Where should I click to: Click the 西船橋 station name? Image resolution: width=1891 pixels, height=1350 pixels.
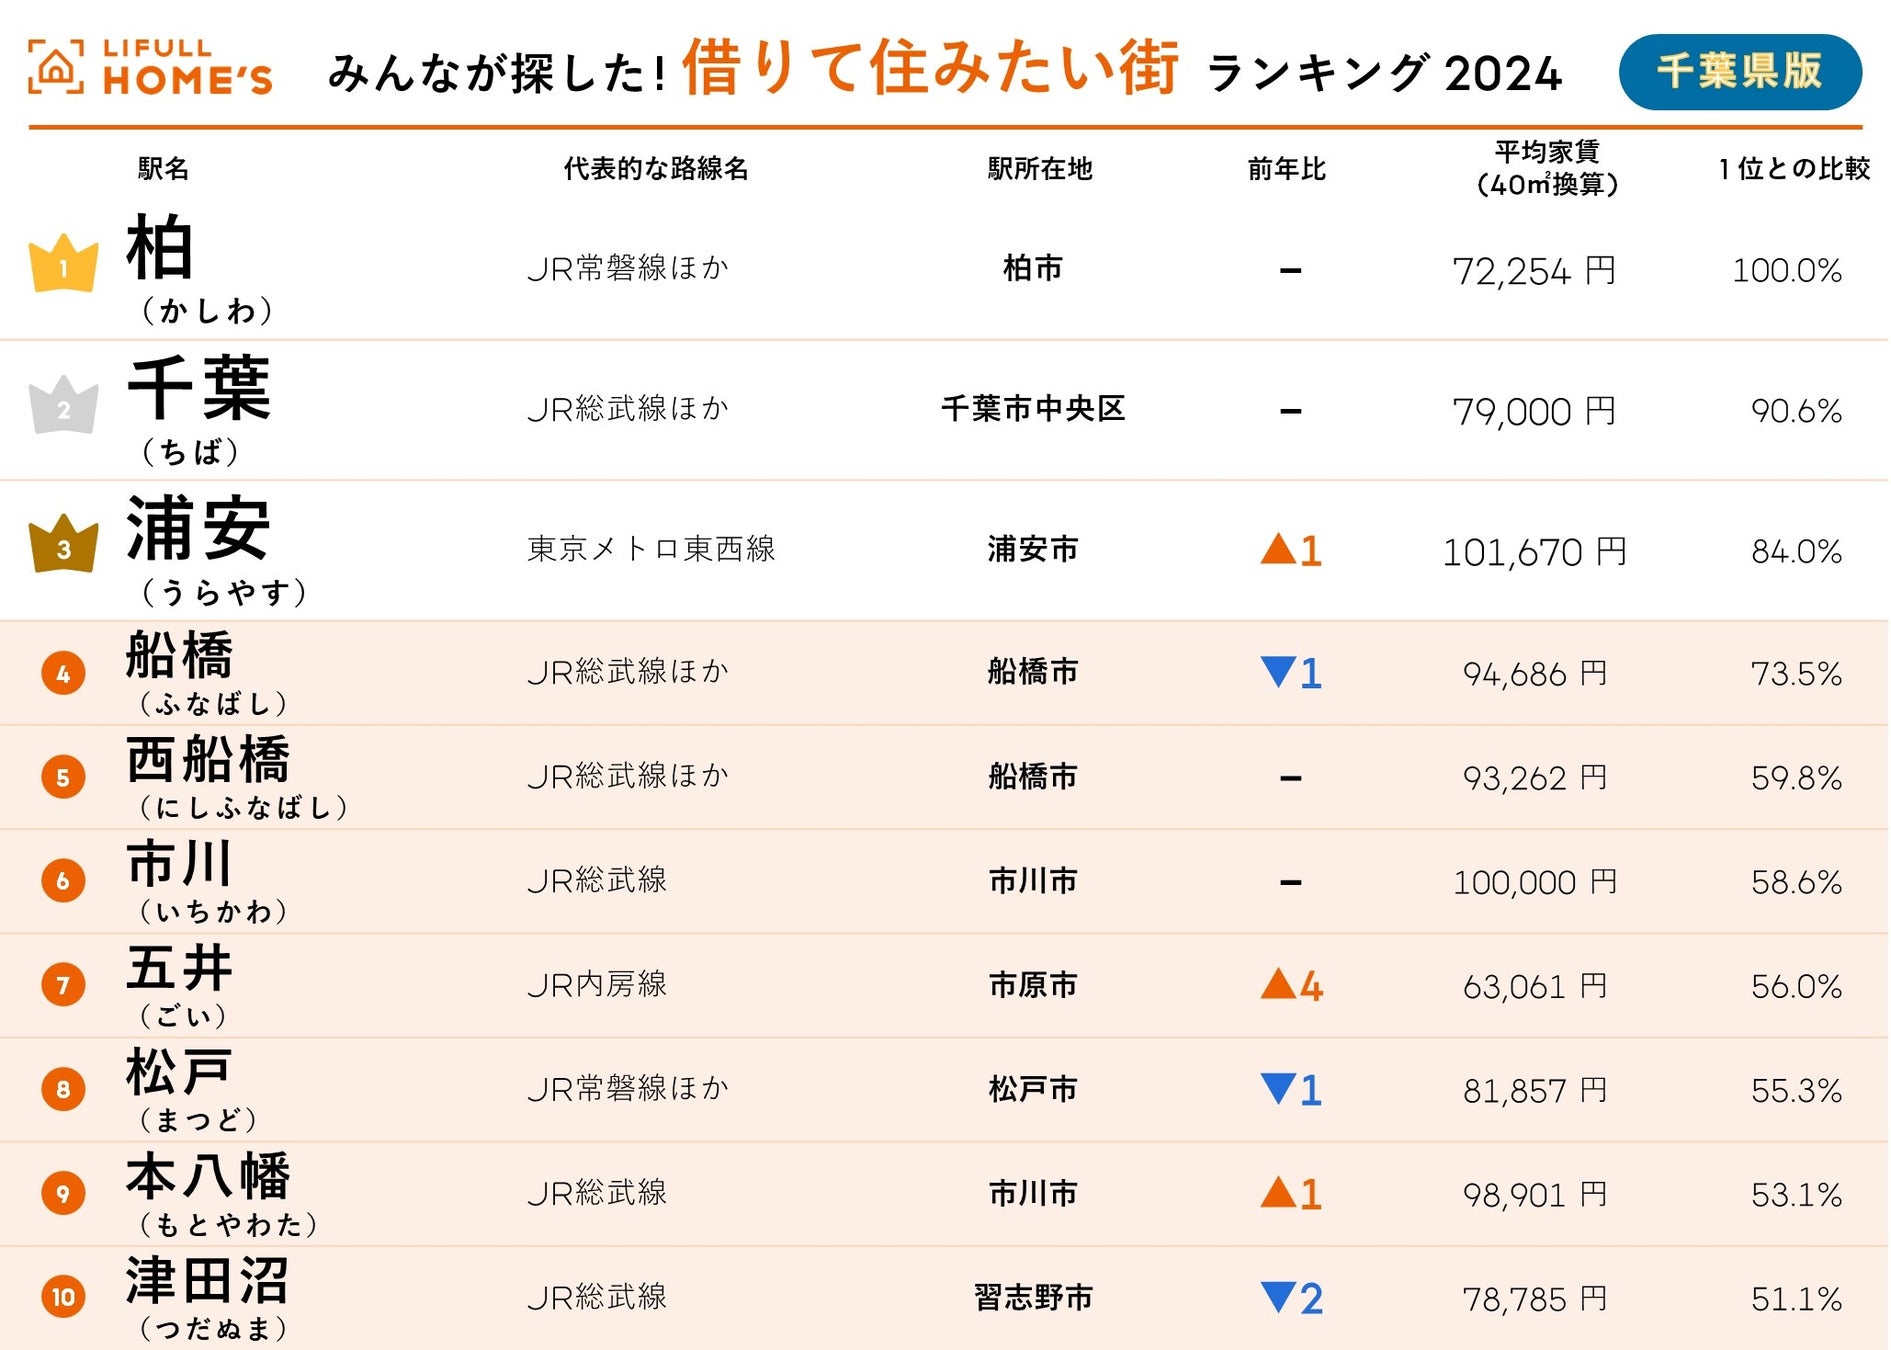click(x=208, y=760)
